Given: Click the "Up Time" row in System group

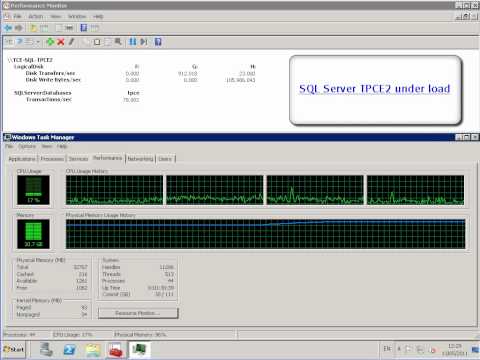Looking at the screenshot, I should pos(138,288).
